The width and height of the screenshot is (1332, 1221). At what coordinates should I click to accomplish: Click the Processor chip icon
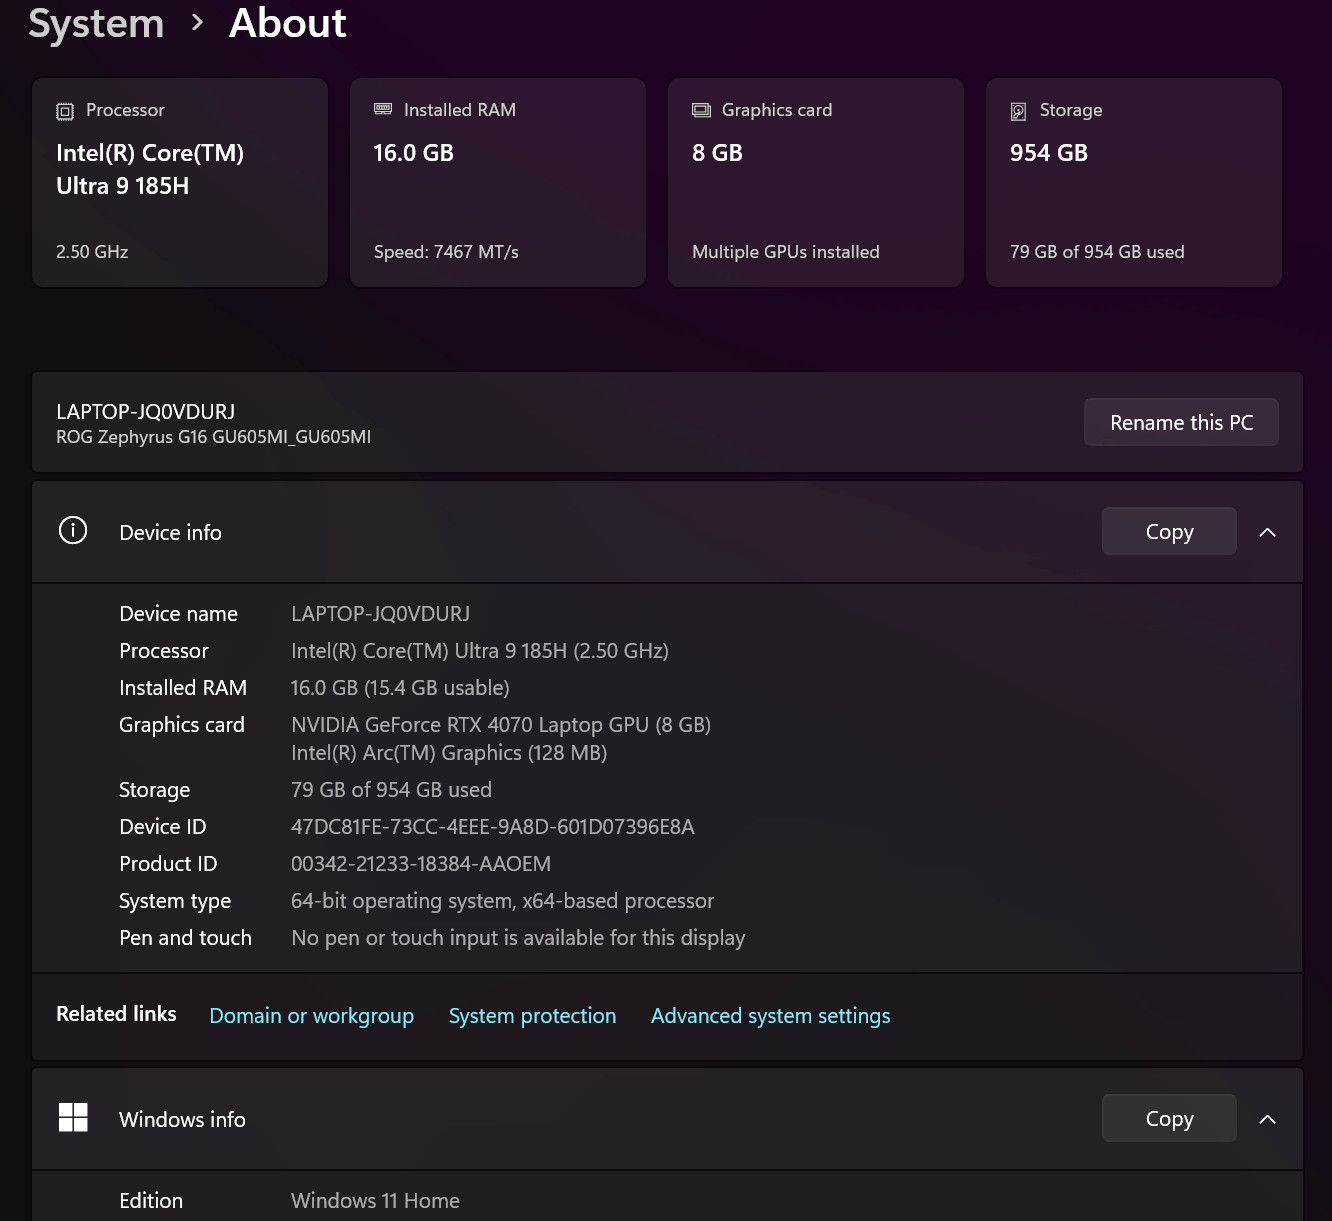[x=65, y=111]
